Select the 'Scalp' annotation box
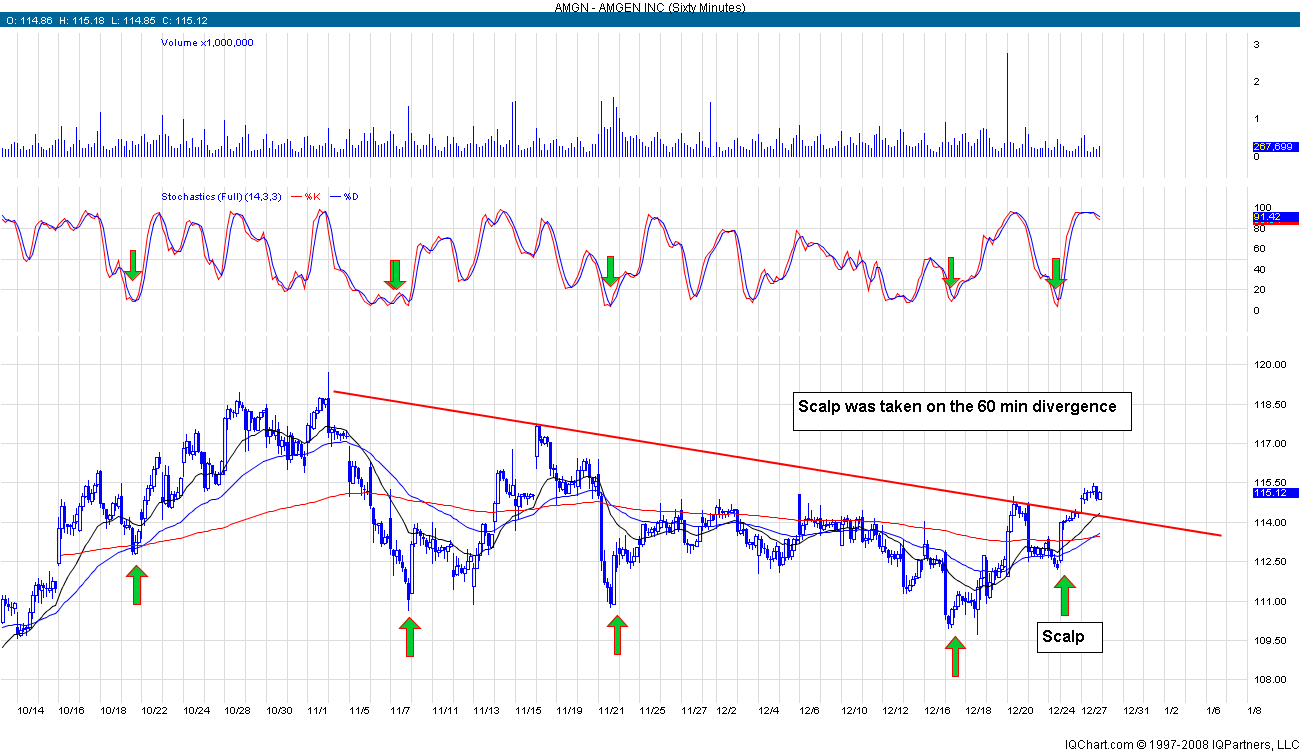Screen dimensions: 1300x751 point(1068,637)
